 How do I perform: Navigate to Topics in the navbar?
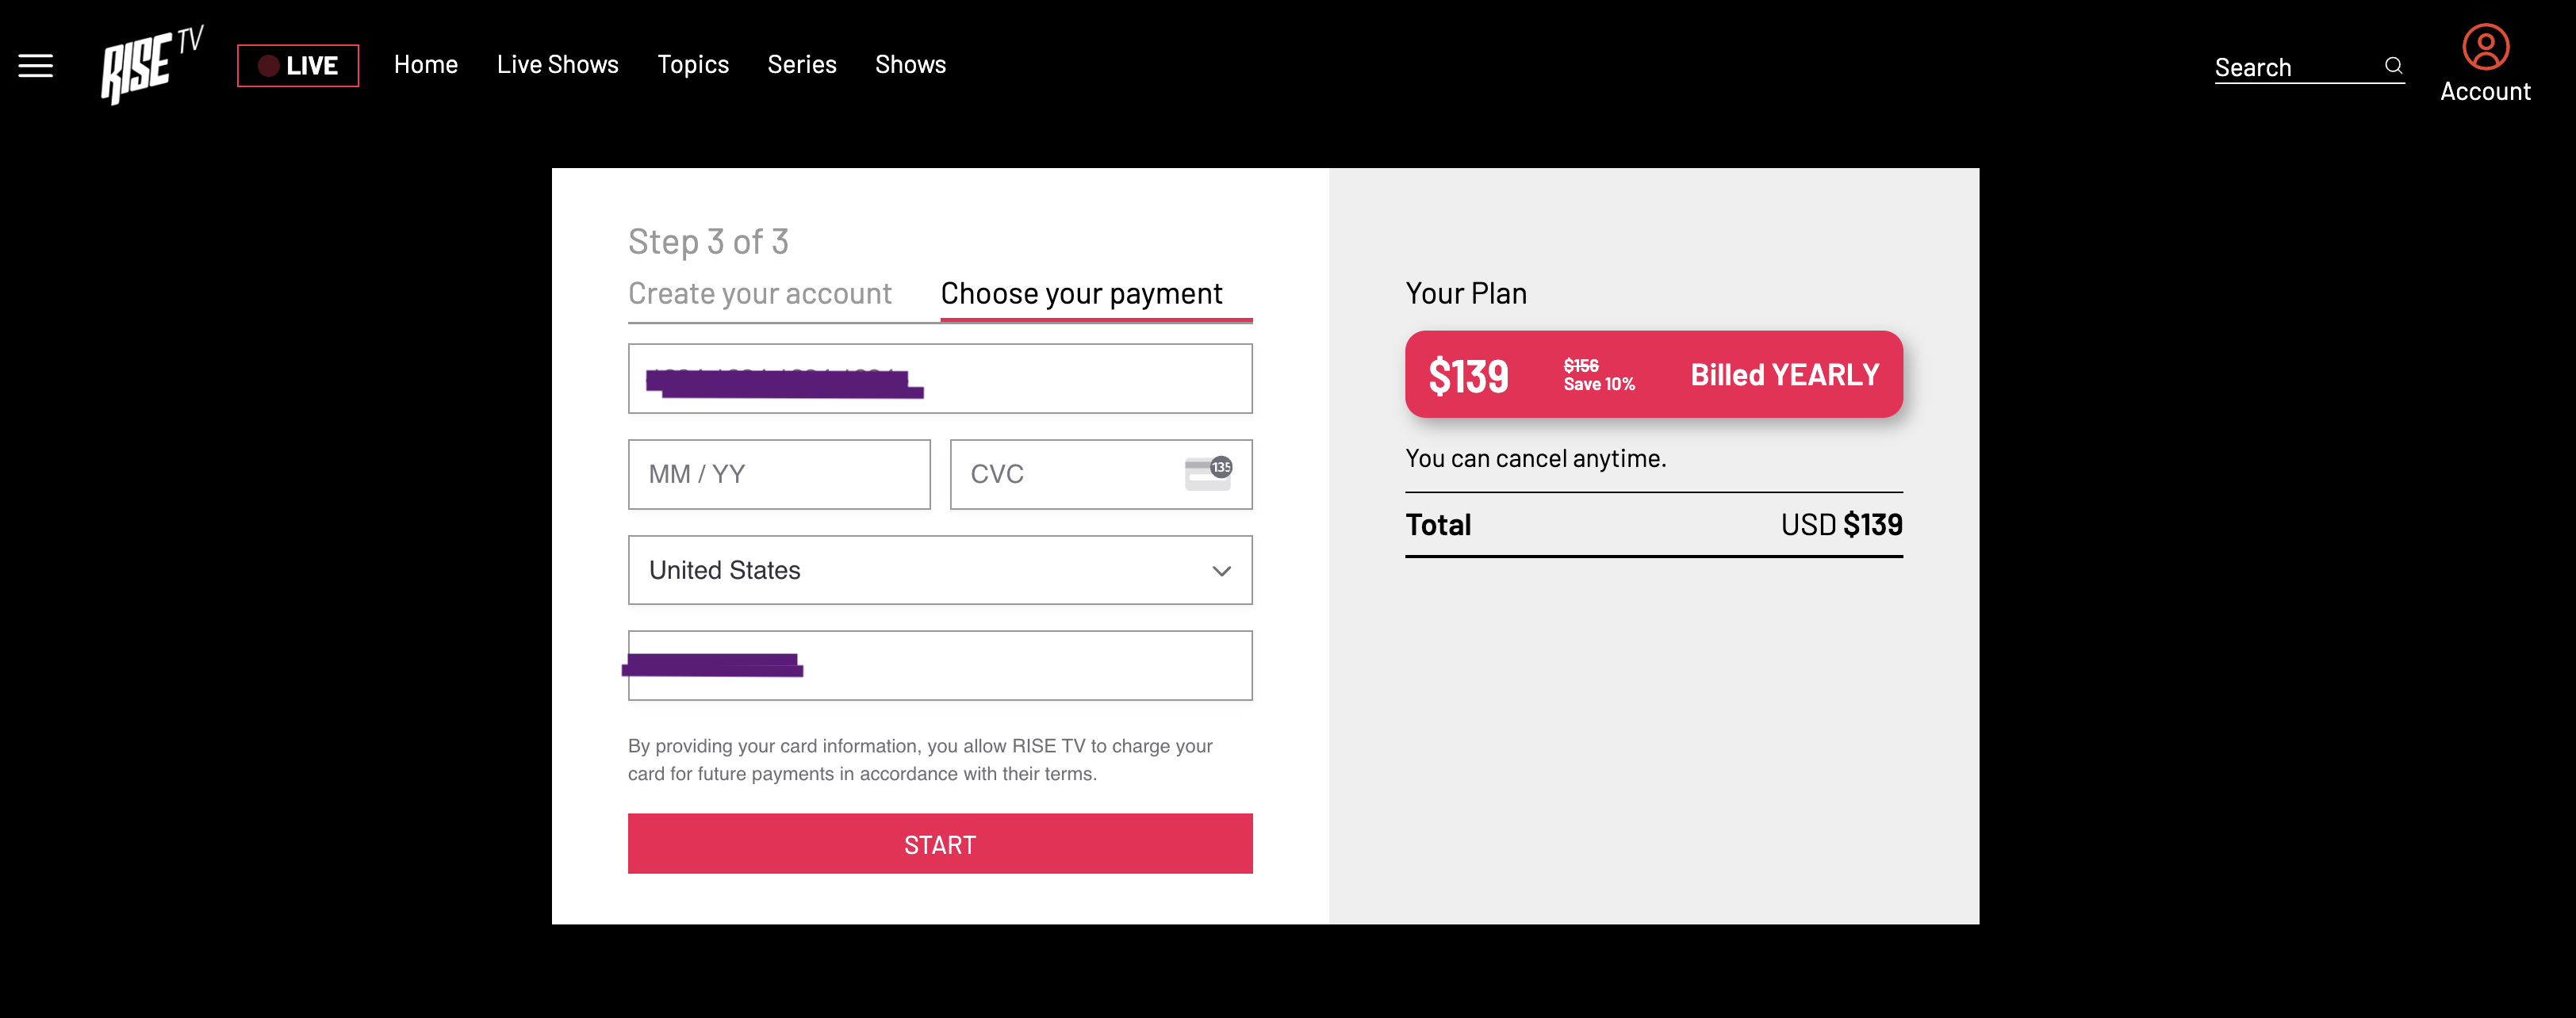(x=693, y=65)
